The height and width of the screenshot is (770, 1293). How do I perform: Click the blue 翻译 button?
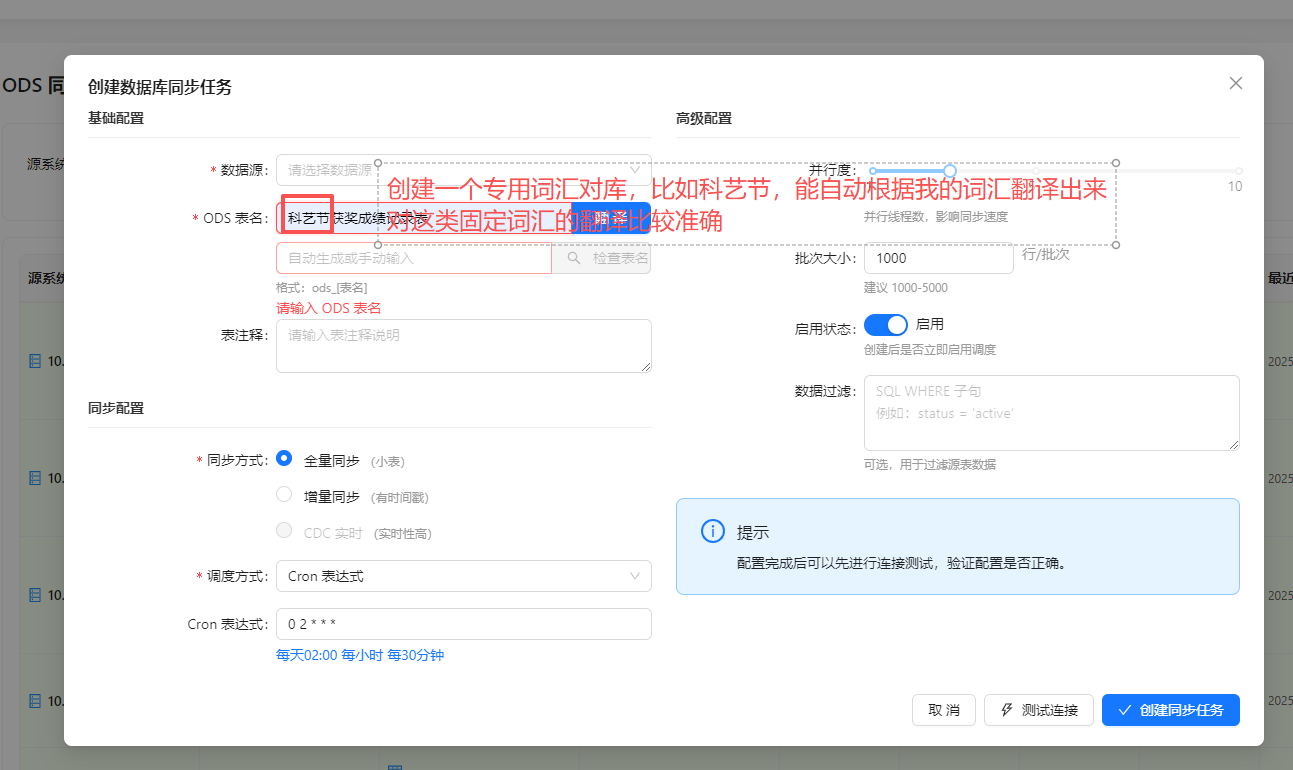[610, 218]
